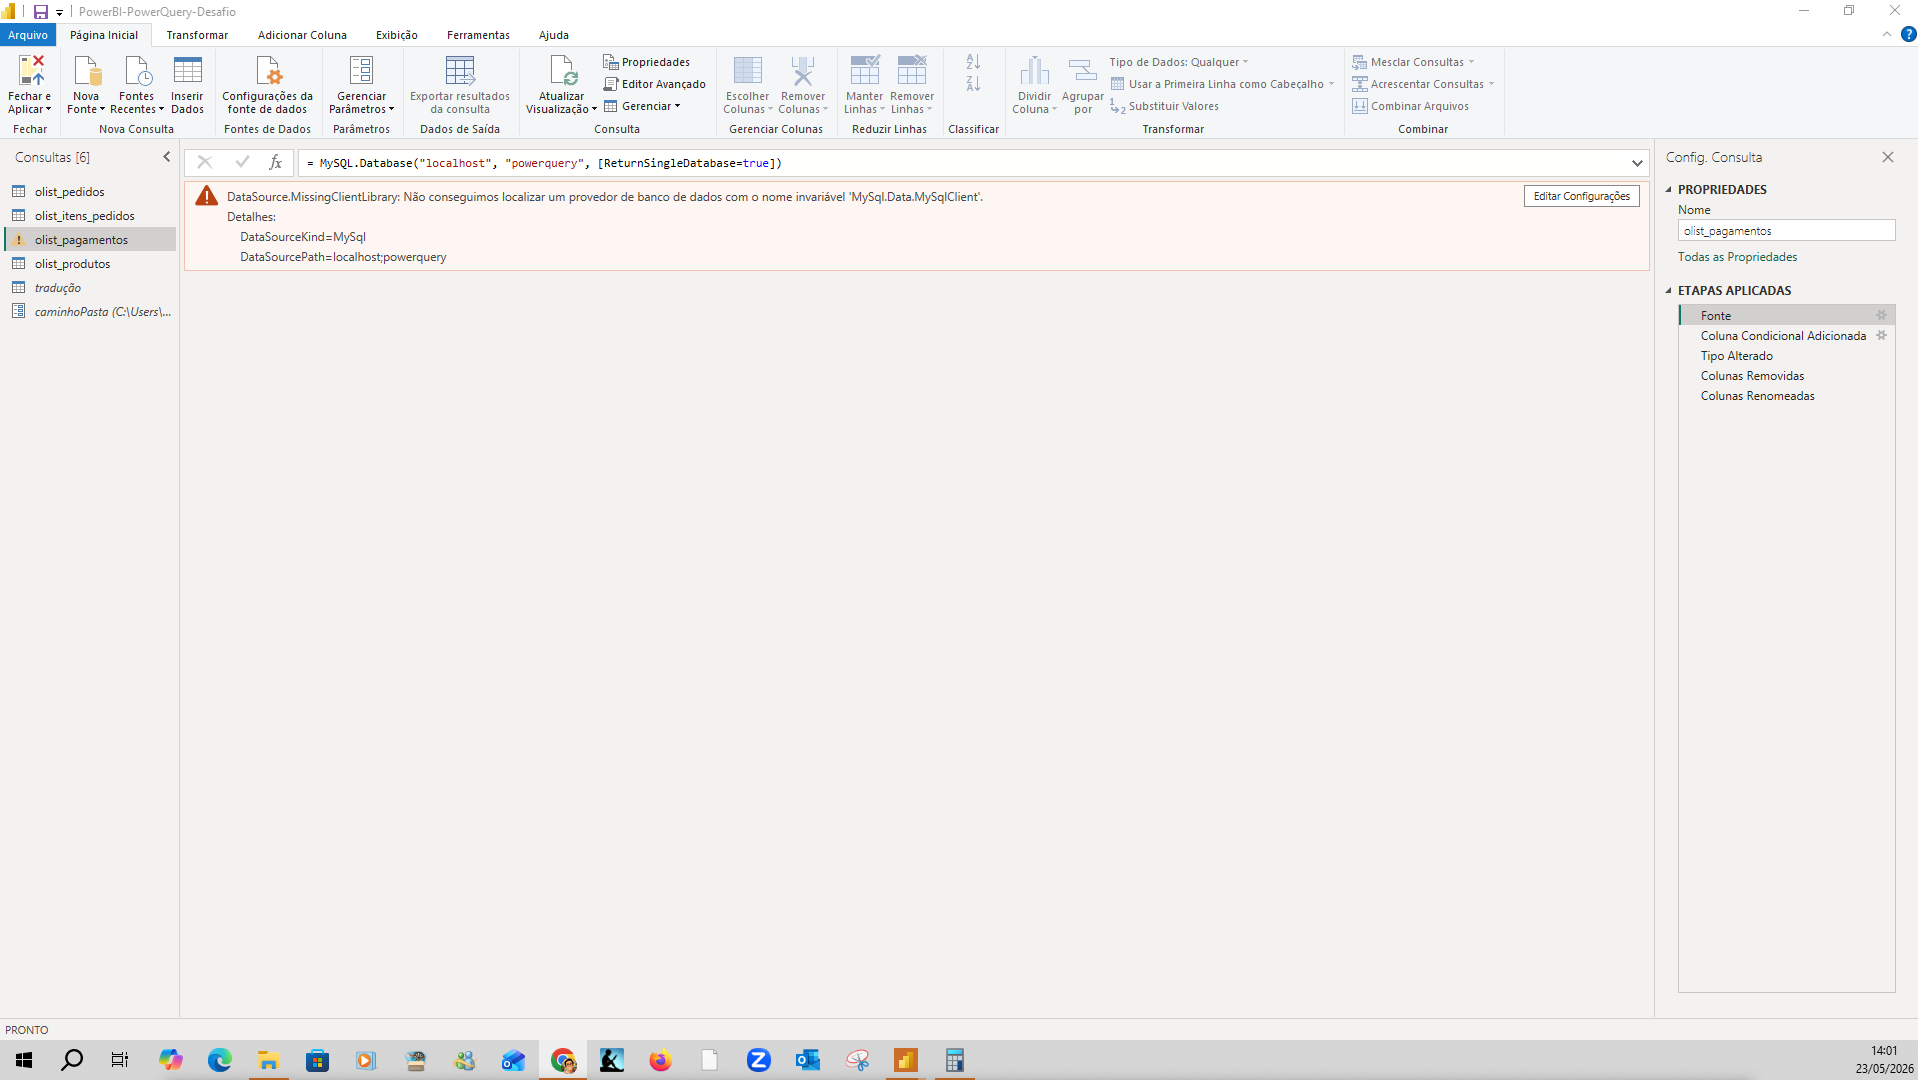Screen dimensions: 1918x1080
Task: Confirm the formula with the checkmark icon
Action: point(241,162)
